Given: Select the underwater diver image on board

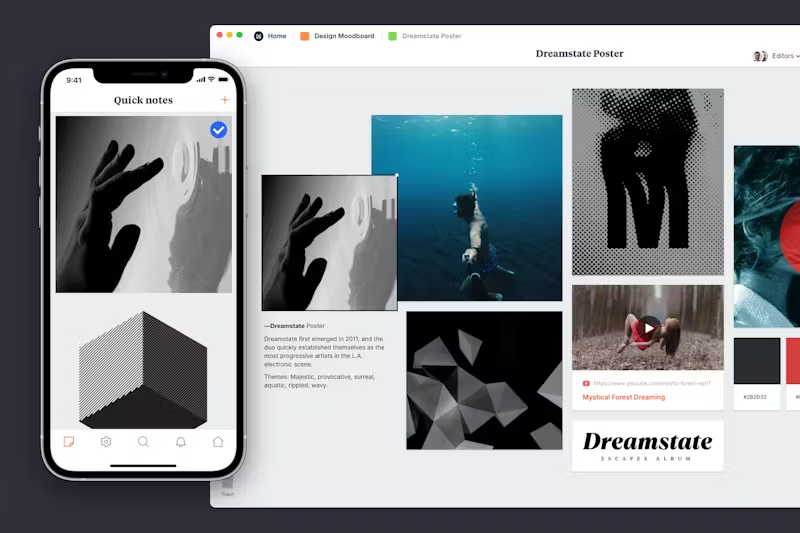Looking at the screenshot, I should (467, 207).
